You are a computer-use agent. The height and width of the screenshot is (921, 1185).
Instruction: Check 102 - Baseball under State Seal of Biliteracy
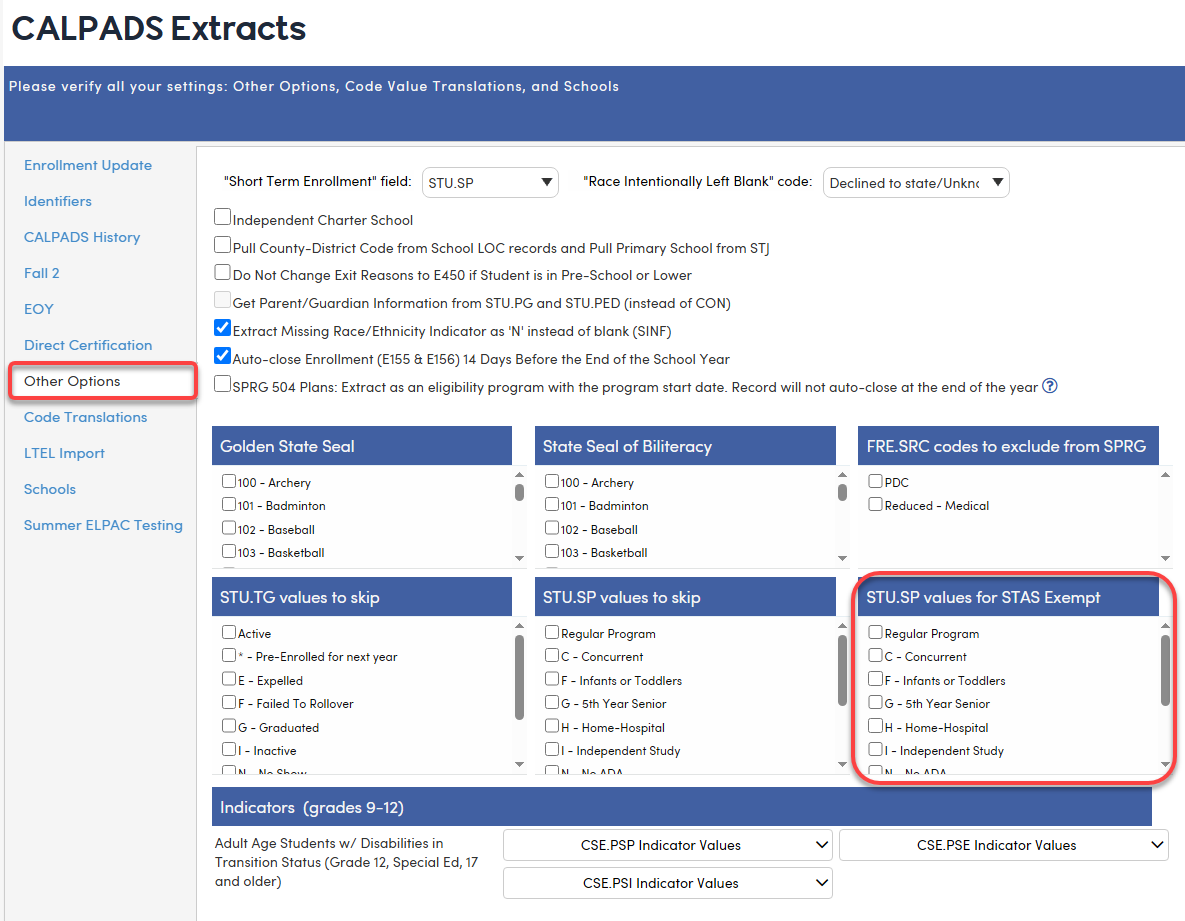tap(552, 528)
